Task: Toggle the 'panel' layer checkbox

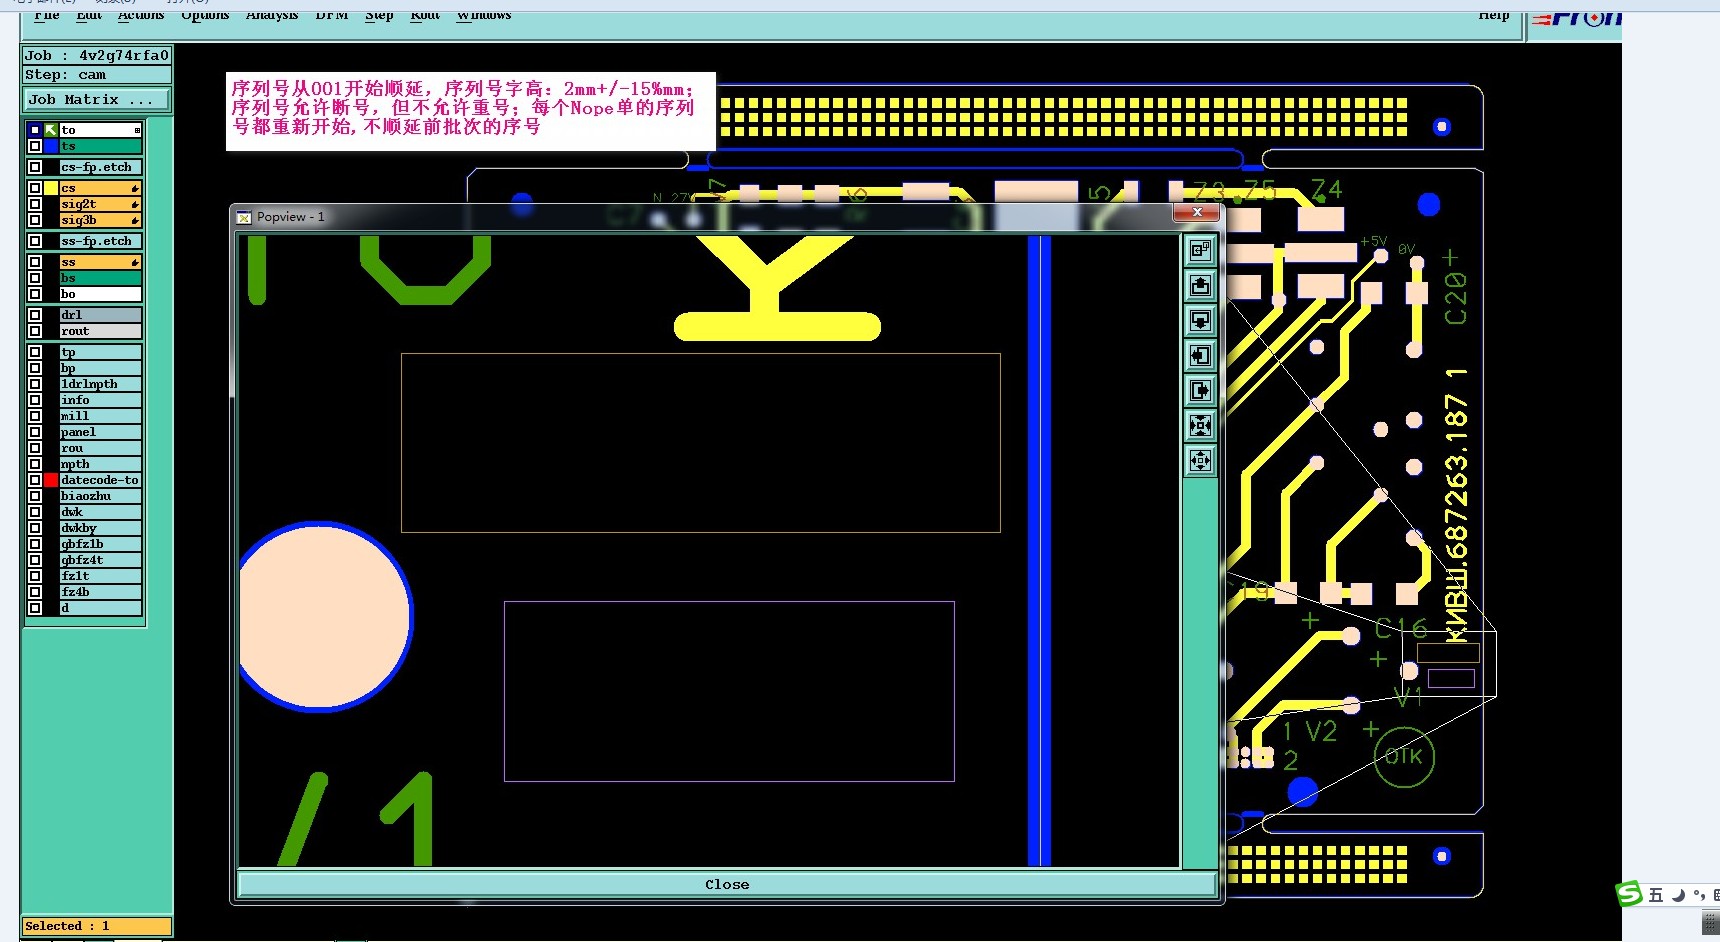Action: click(35, 432)
